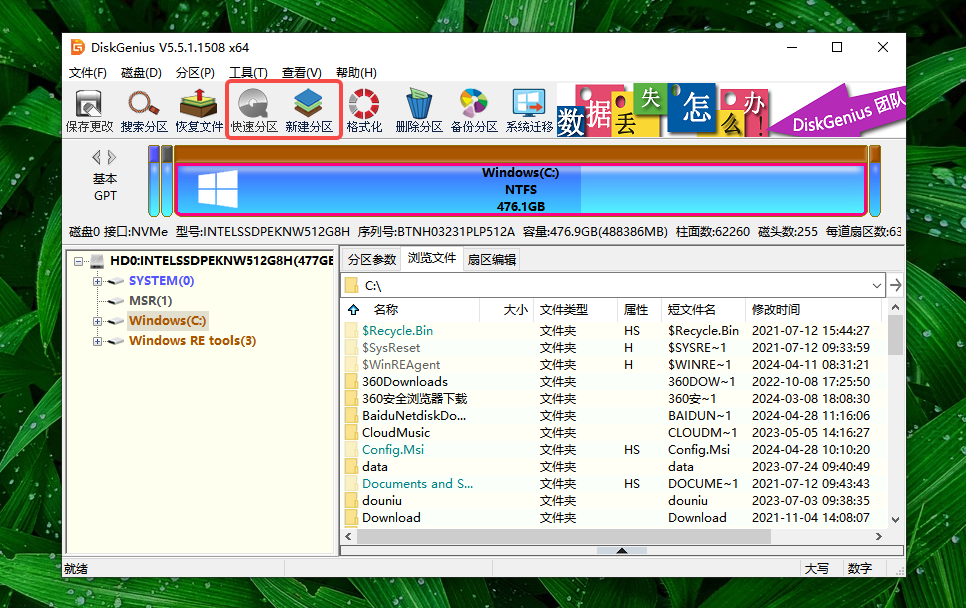Click horizontal scrollbar left arrow

[349, 537]
